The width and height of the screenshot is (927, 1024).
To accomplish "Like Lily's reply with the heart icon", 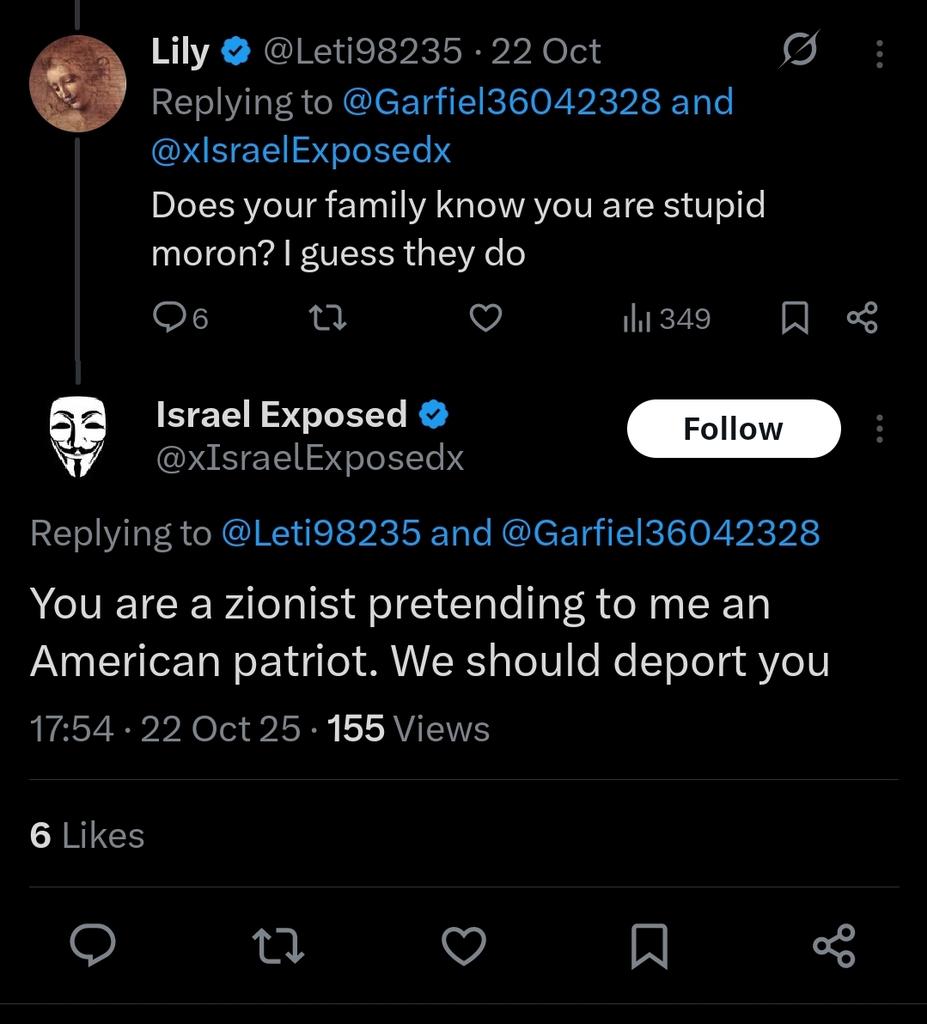I will [x=485, y=318].
